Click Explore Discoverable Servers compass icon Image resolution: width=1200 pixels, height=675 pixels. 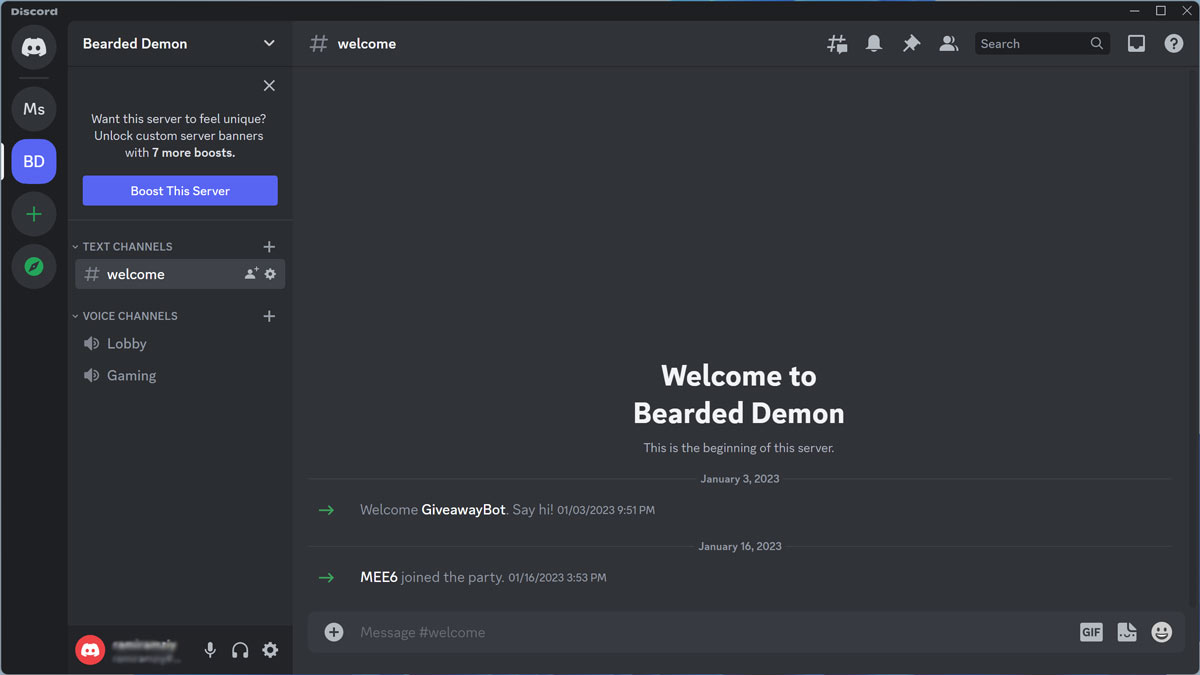(x=34, y=267)
